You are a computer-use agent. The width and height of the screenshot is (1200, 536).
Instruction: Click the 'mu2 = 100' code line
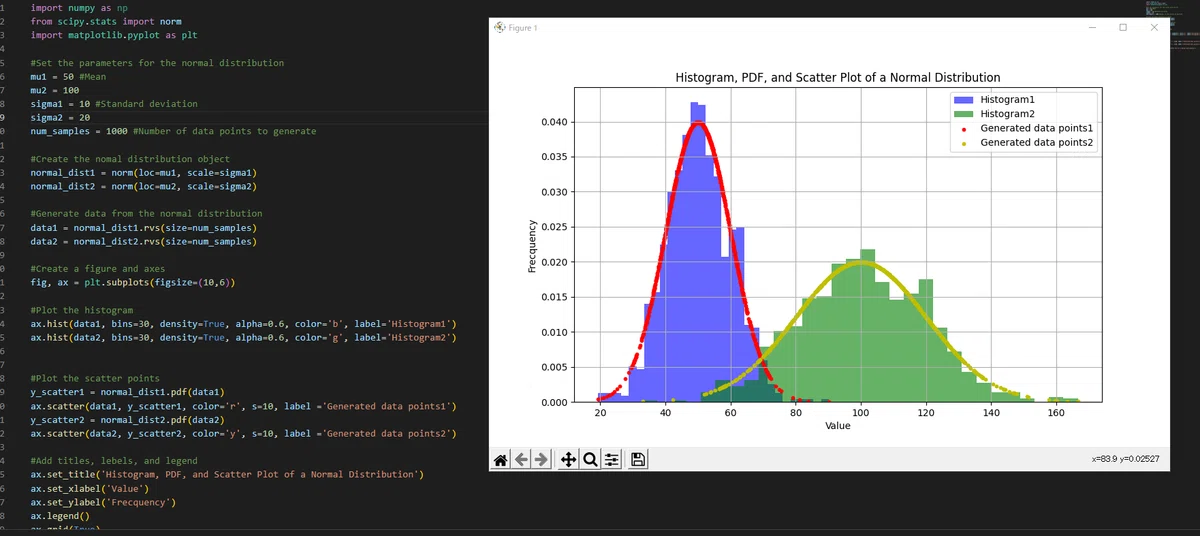pyautogui.click(x=55, y=90)
